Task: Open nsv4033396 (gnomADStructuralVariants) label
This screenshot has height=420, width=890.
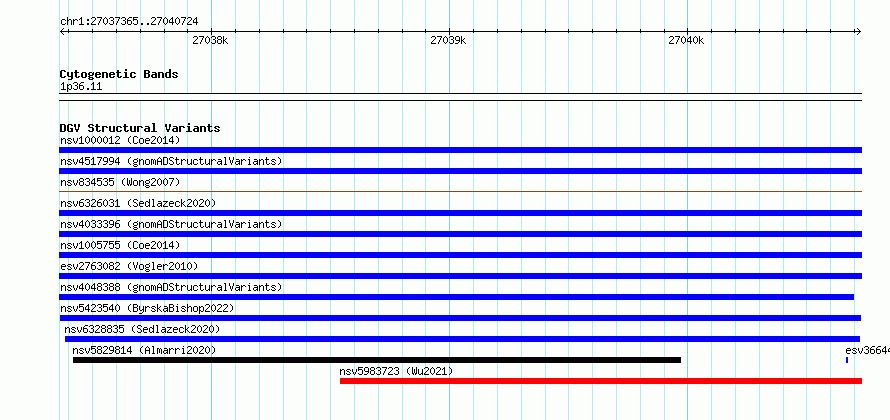Action: pos(171,224)
